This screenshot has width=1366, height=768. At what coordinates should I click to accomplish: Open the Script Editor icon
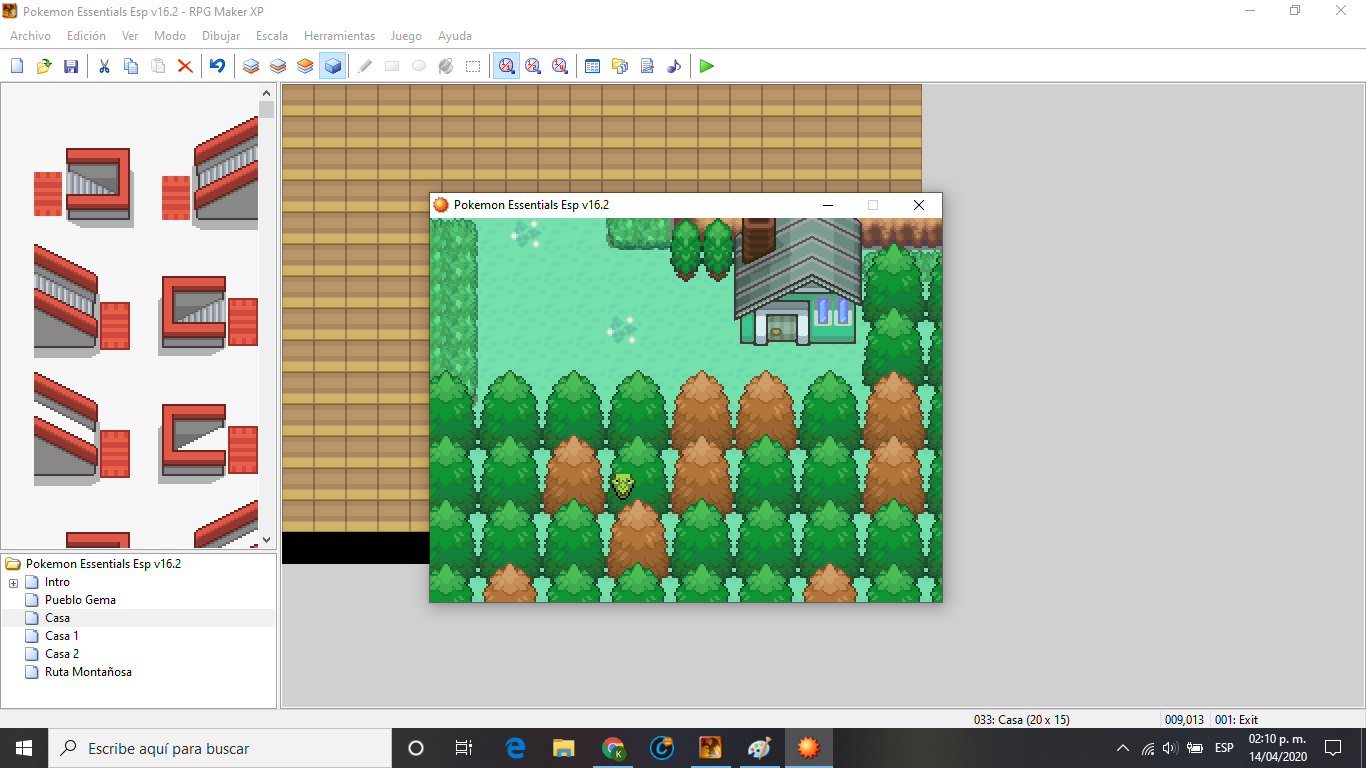(x=647, y=66)
